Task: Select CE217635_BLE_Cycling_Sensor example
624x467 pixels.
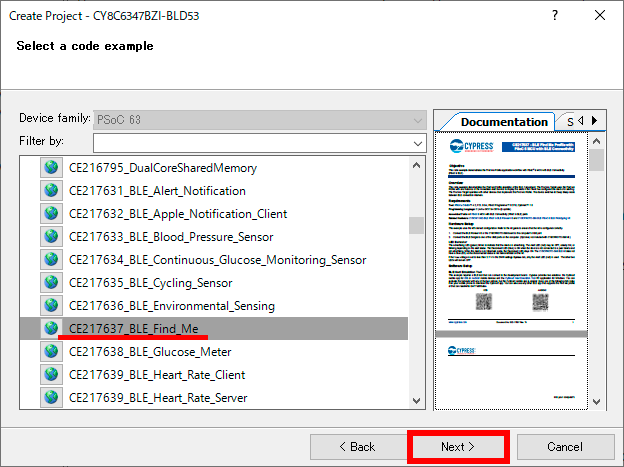Action: 150,283
